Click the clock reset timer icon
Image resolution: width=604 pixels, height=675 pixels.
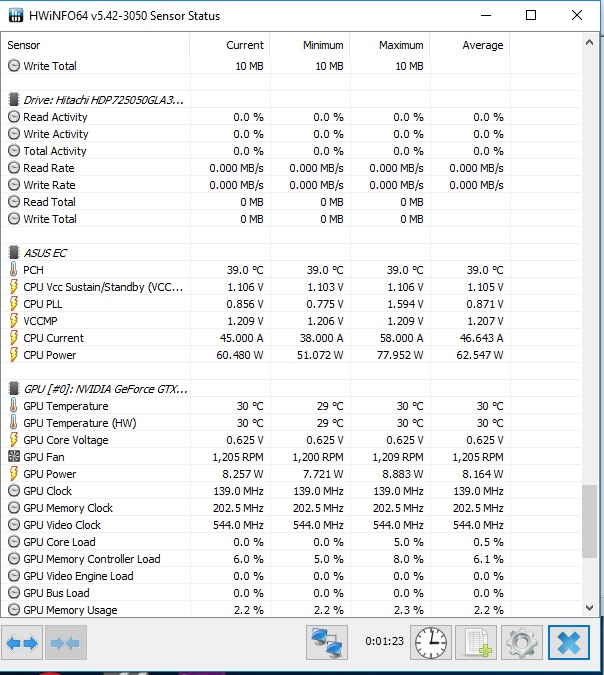click(431, 642)
